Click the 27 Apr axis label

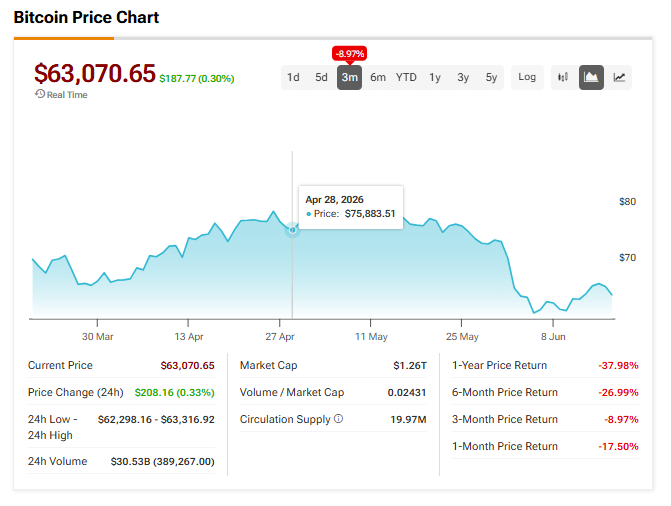coord(280,336)
